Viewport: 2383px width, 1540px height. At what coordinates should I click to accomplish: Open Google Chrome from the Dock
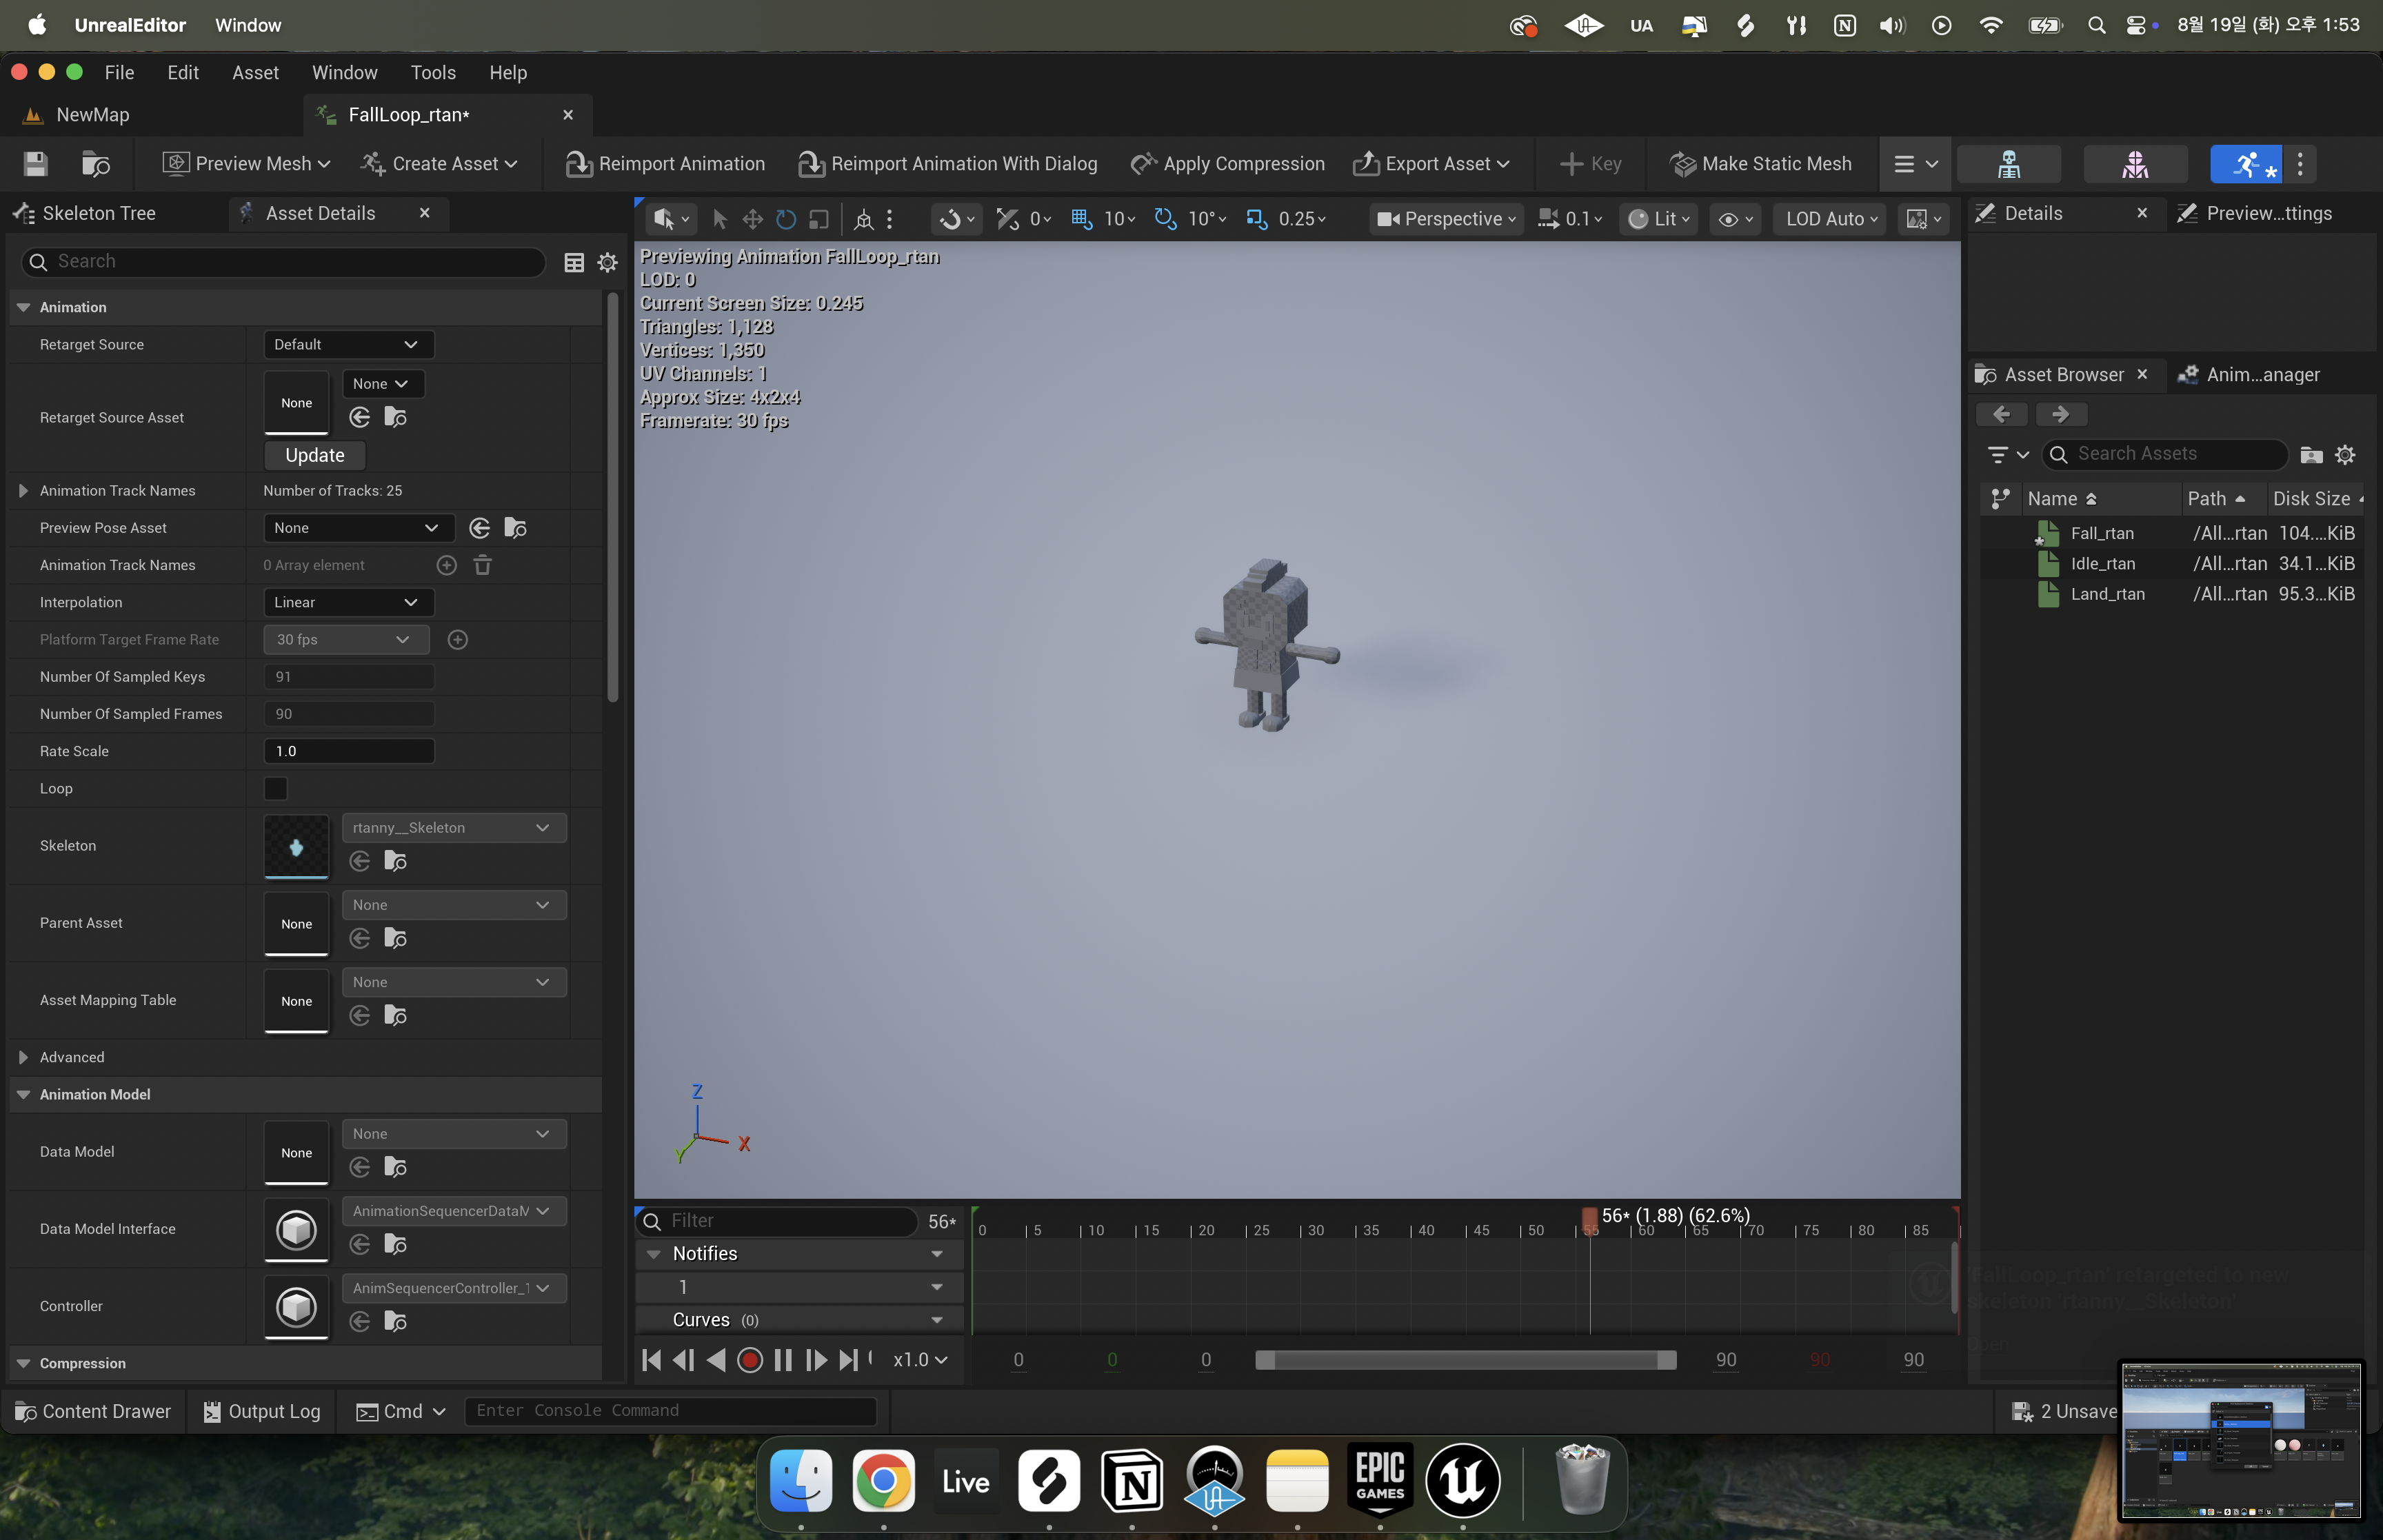tap(884, 1481)
